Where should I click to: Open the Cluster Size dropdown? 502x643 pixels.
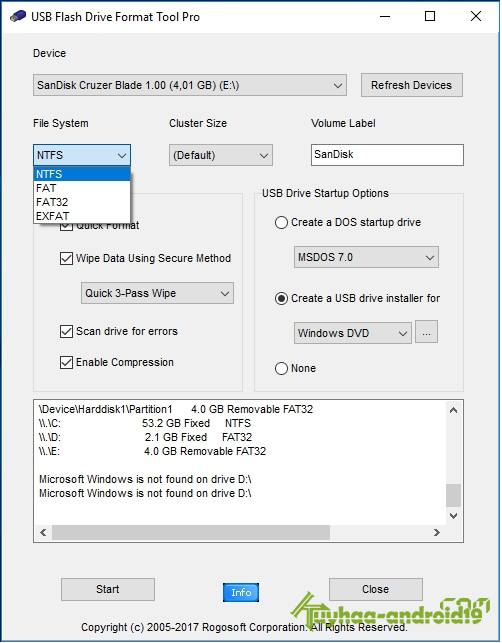221,155
